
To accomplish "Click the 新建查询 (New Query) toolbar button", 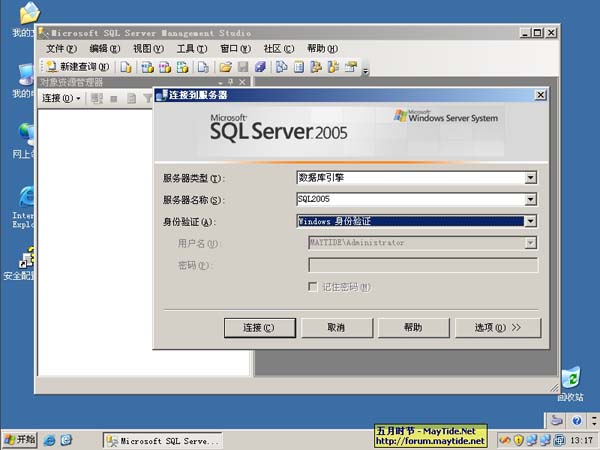I will [x=78, y=67].
